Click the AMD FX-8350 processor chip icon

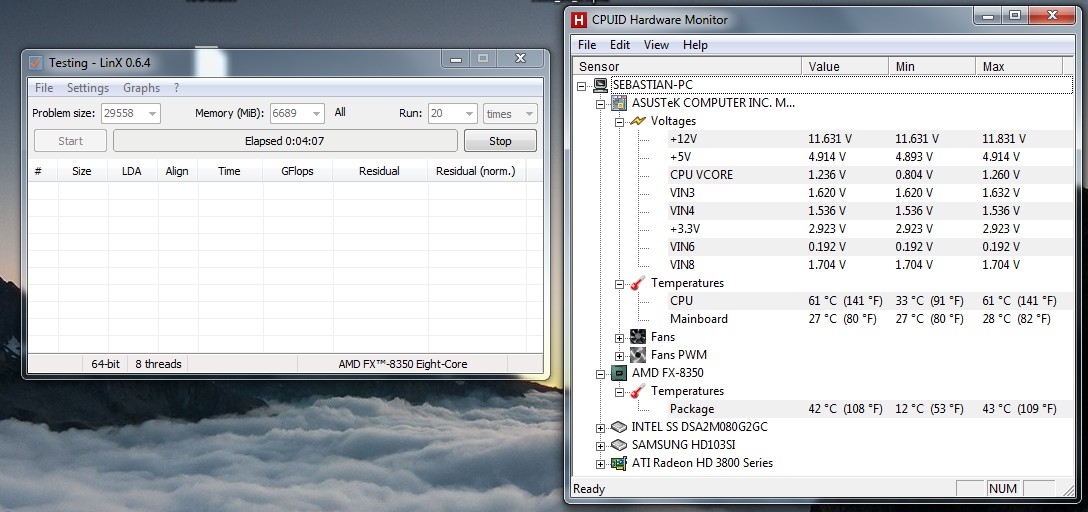pos(619,373)
